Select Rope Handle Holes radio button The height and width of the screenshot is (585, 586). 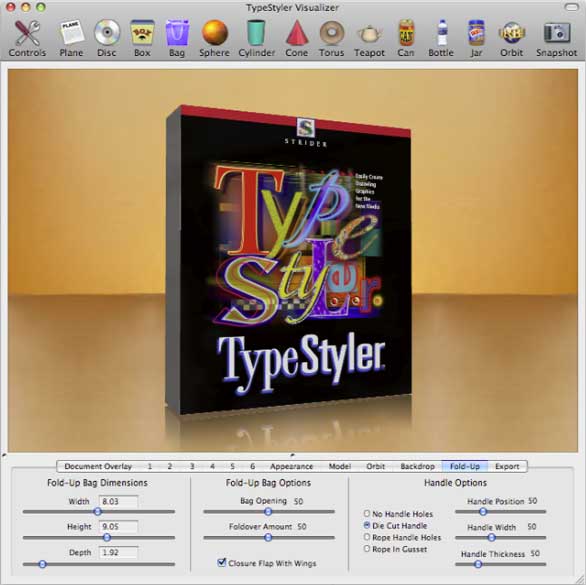tap(367, 537)
